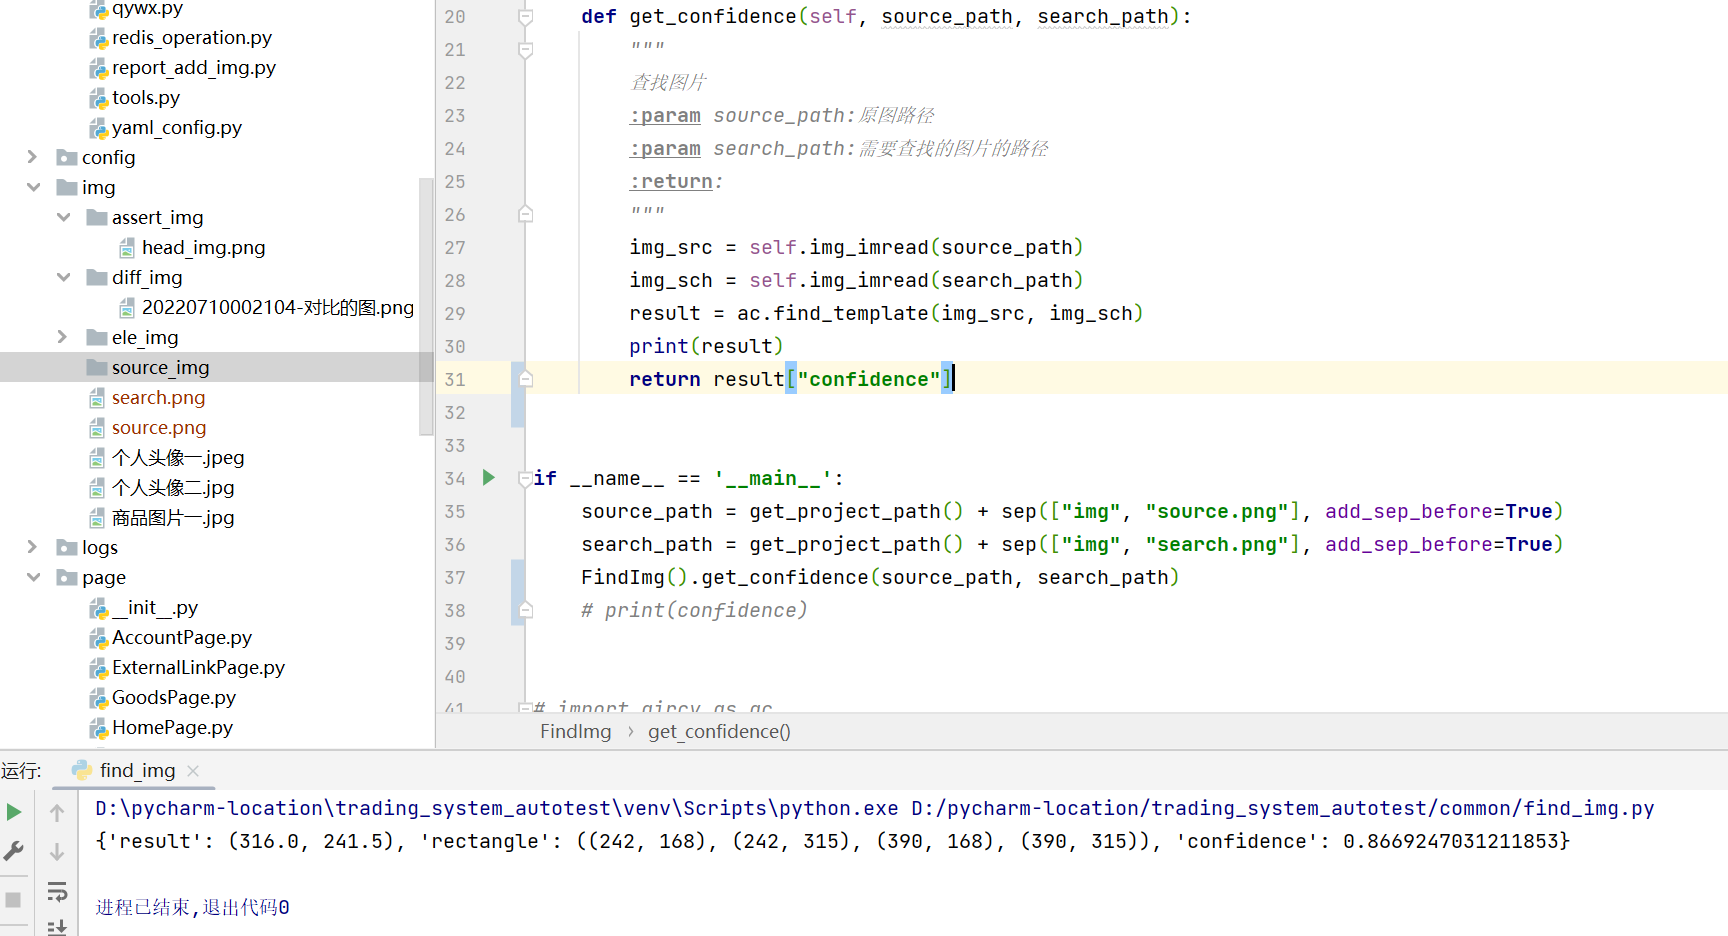Stop the process with the stop square
Viewport: 1728px width, 936px height.
13,899
